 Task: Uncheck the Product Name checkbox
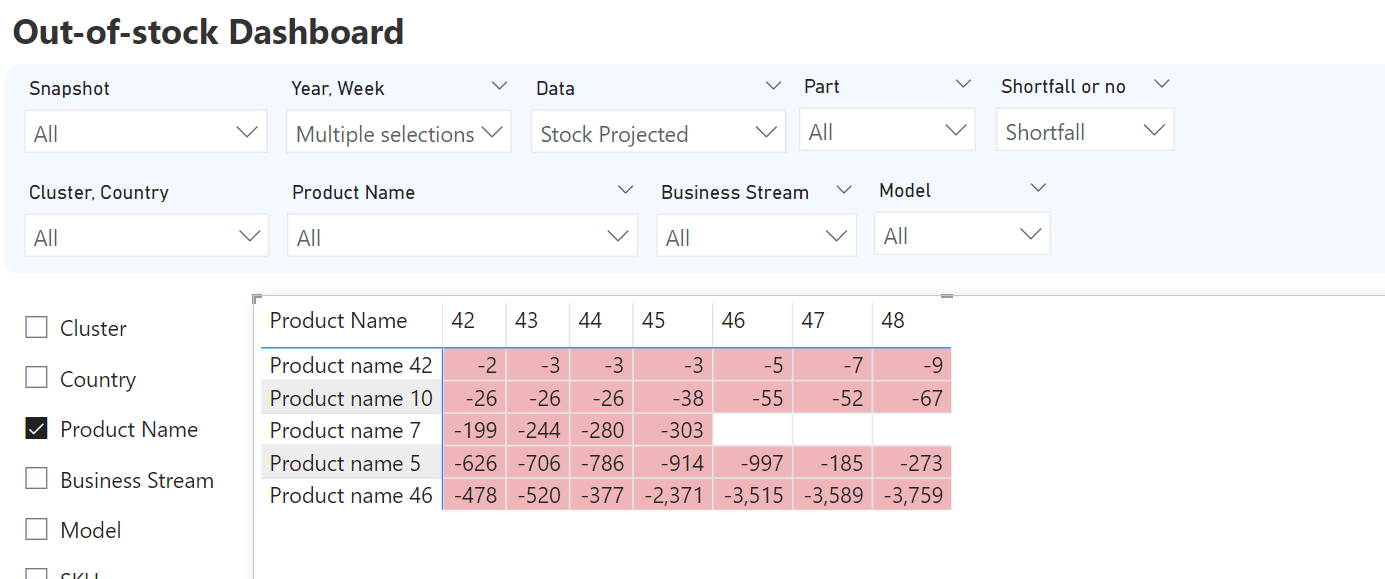pos(36,428)
